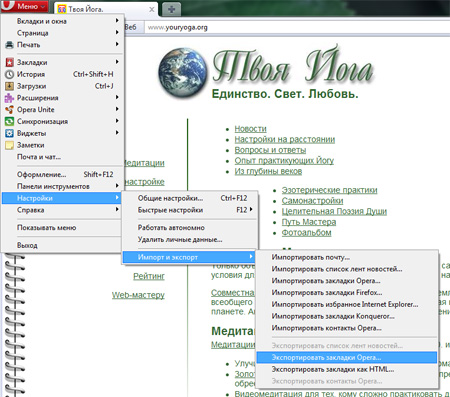Click the Print printer icon in menu
The width and height of the screenshot is (450, 397).
click(9, 45)
